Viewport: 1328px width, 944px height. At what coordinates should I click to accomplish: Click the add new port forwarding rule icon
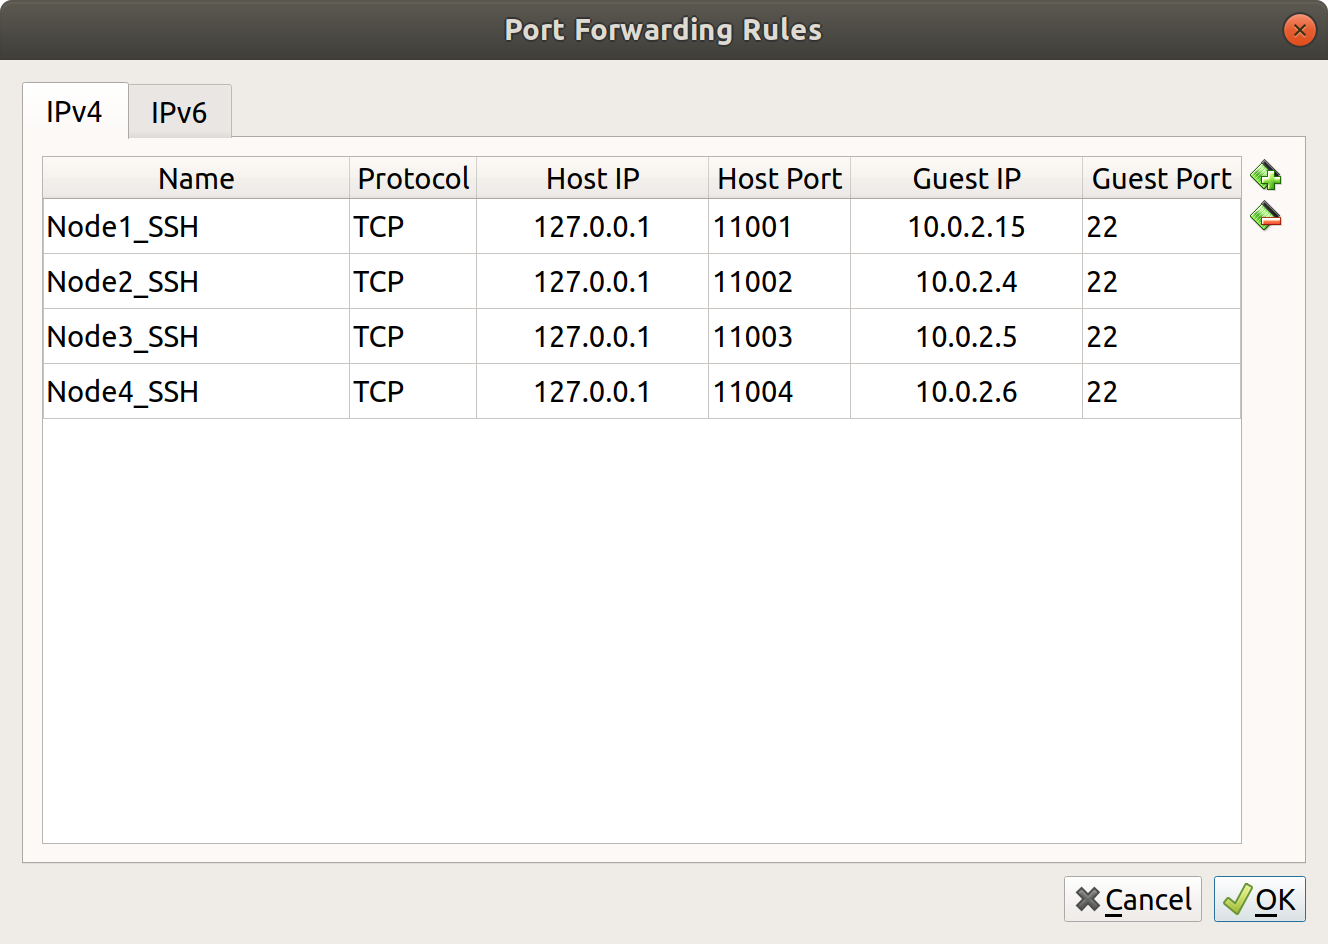[x=1266, y=176]
